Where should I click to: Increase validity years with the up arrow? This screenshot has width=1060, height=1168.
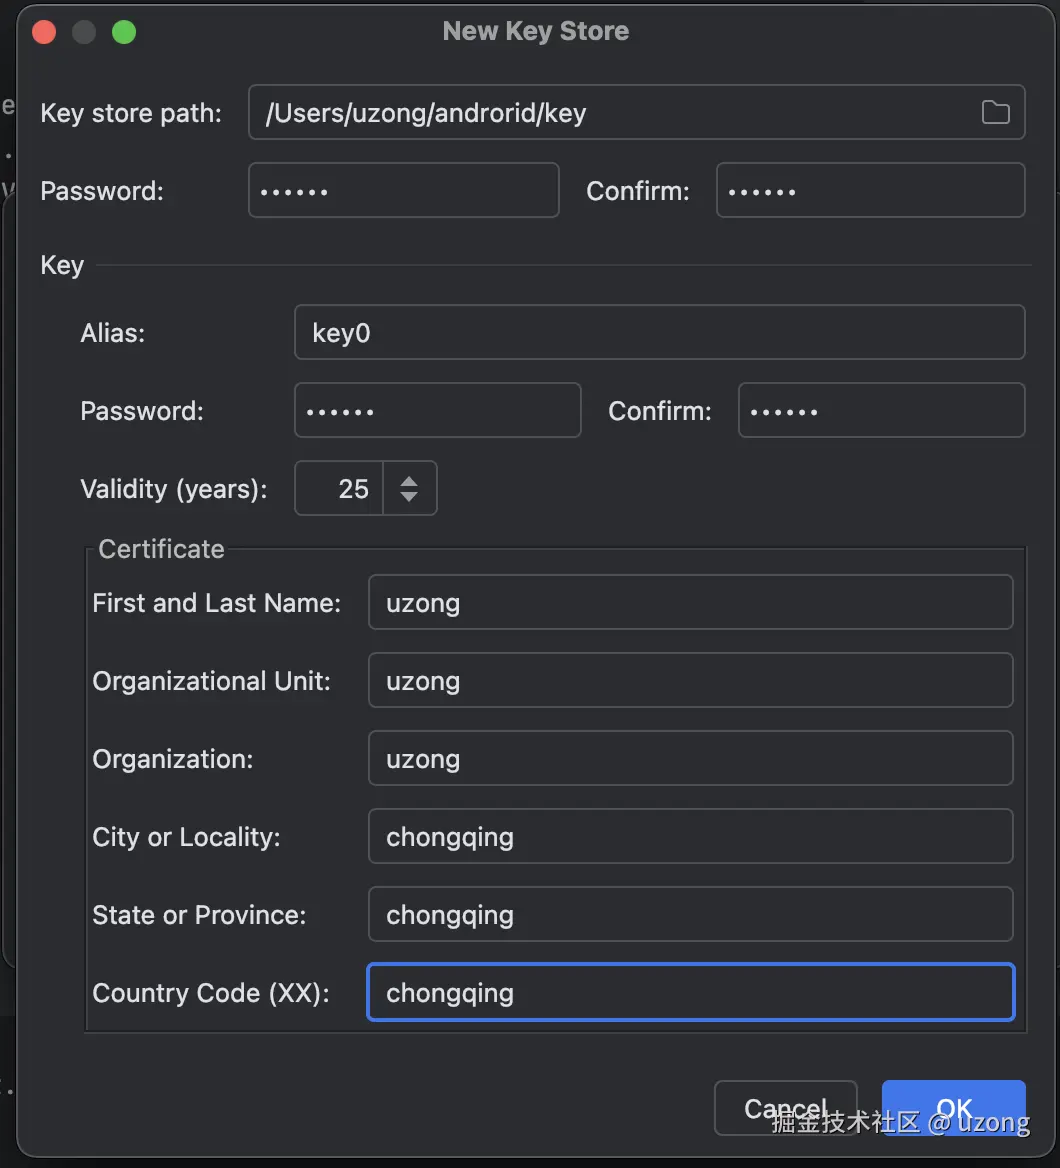[x=409, y=481]
